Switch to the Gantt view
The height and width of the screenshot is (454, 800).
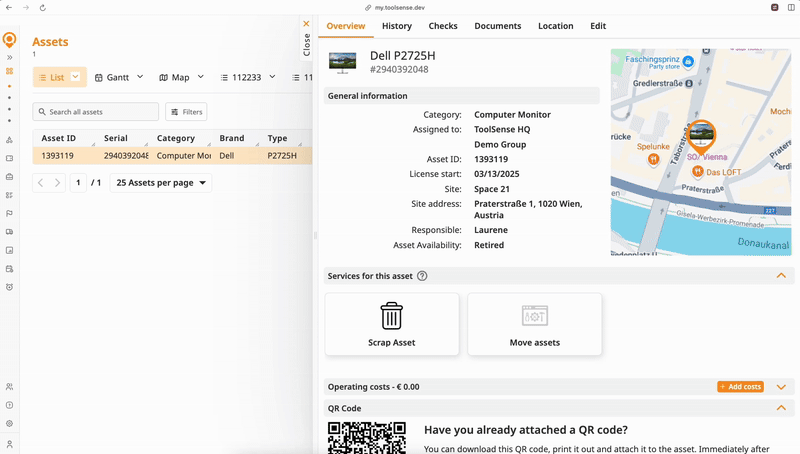[119, 77]
